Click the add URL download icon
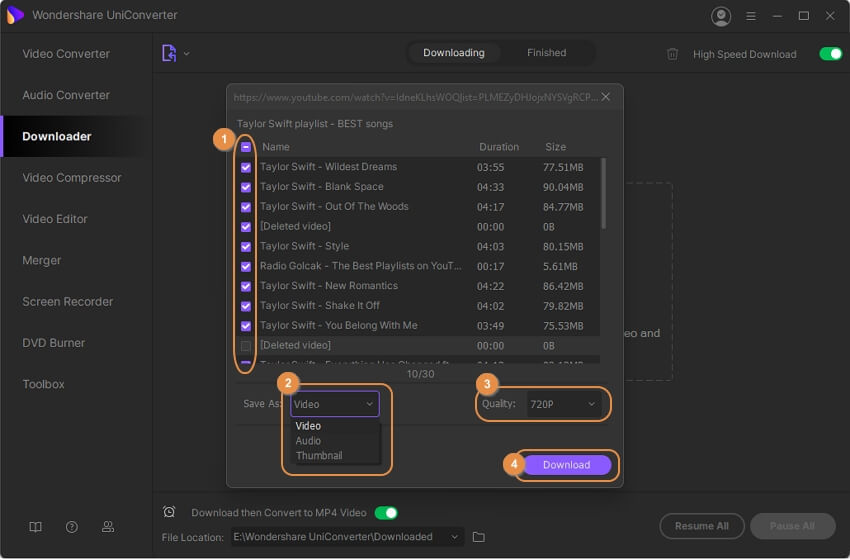The width and height of the screenshot is (850, 560). tap(169, 53)
